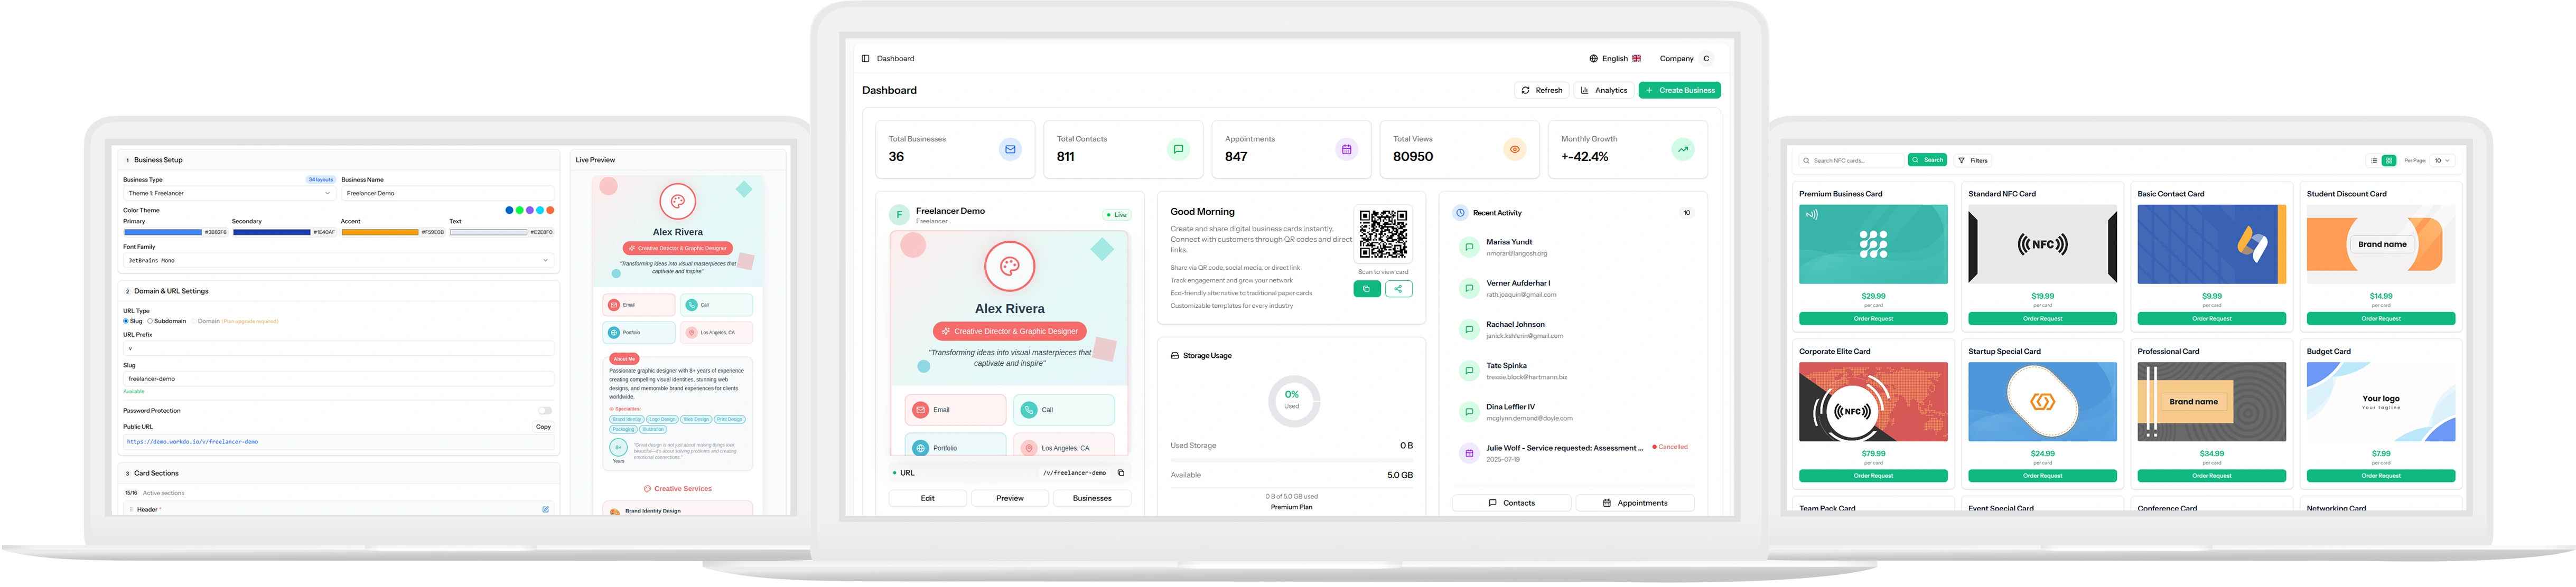Open the Startup Special Card thumbnail
The image size is (2576, 587).
coord(2042,402)
